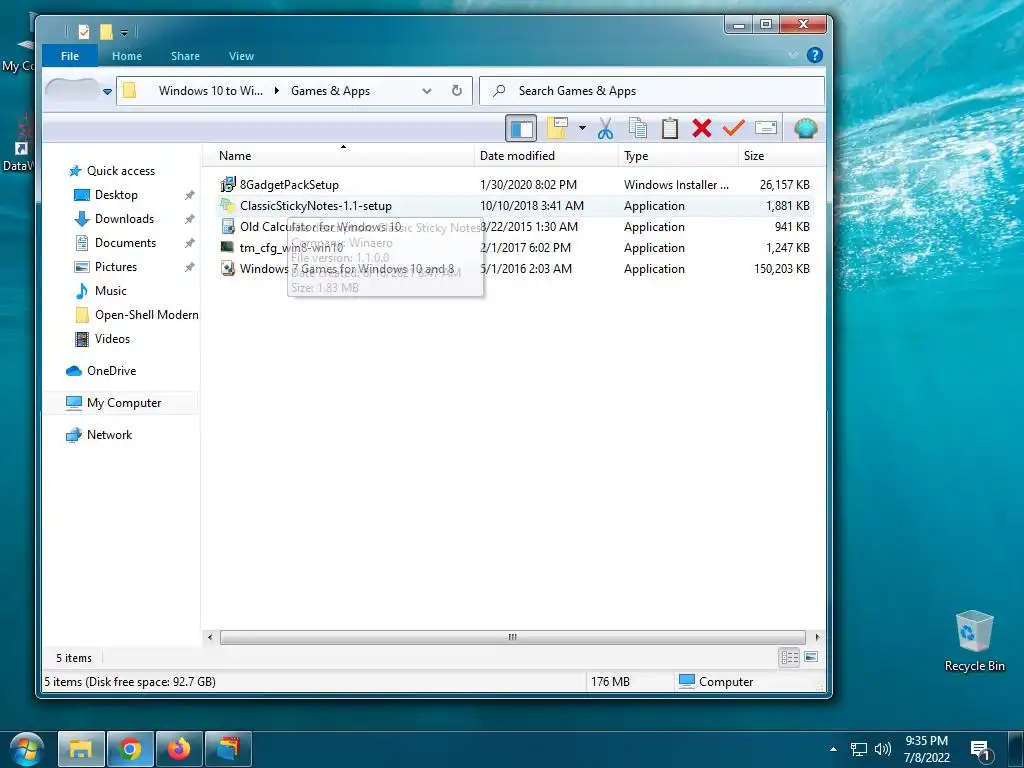Image resolution: width=1024 pixels, height=768 pixels.
Task: Expand the ribbon with the chevron
Action: pyautogui.click(x=793, y=56)
